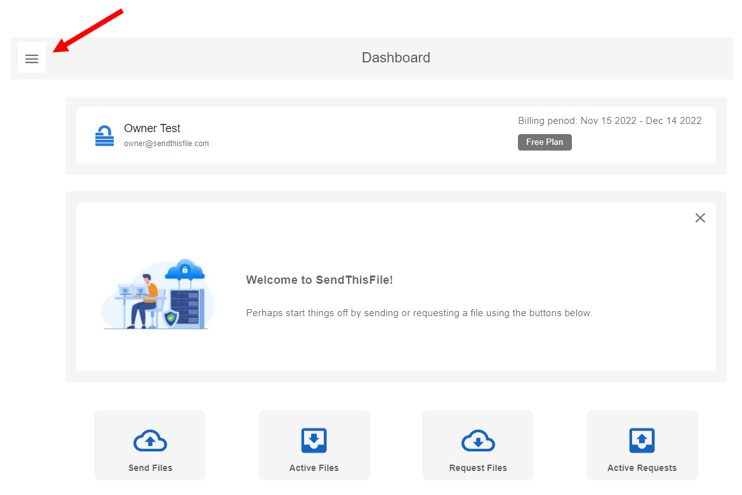
Task: Click the Send Files cloud upload icon
Action: point(150,440)
